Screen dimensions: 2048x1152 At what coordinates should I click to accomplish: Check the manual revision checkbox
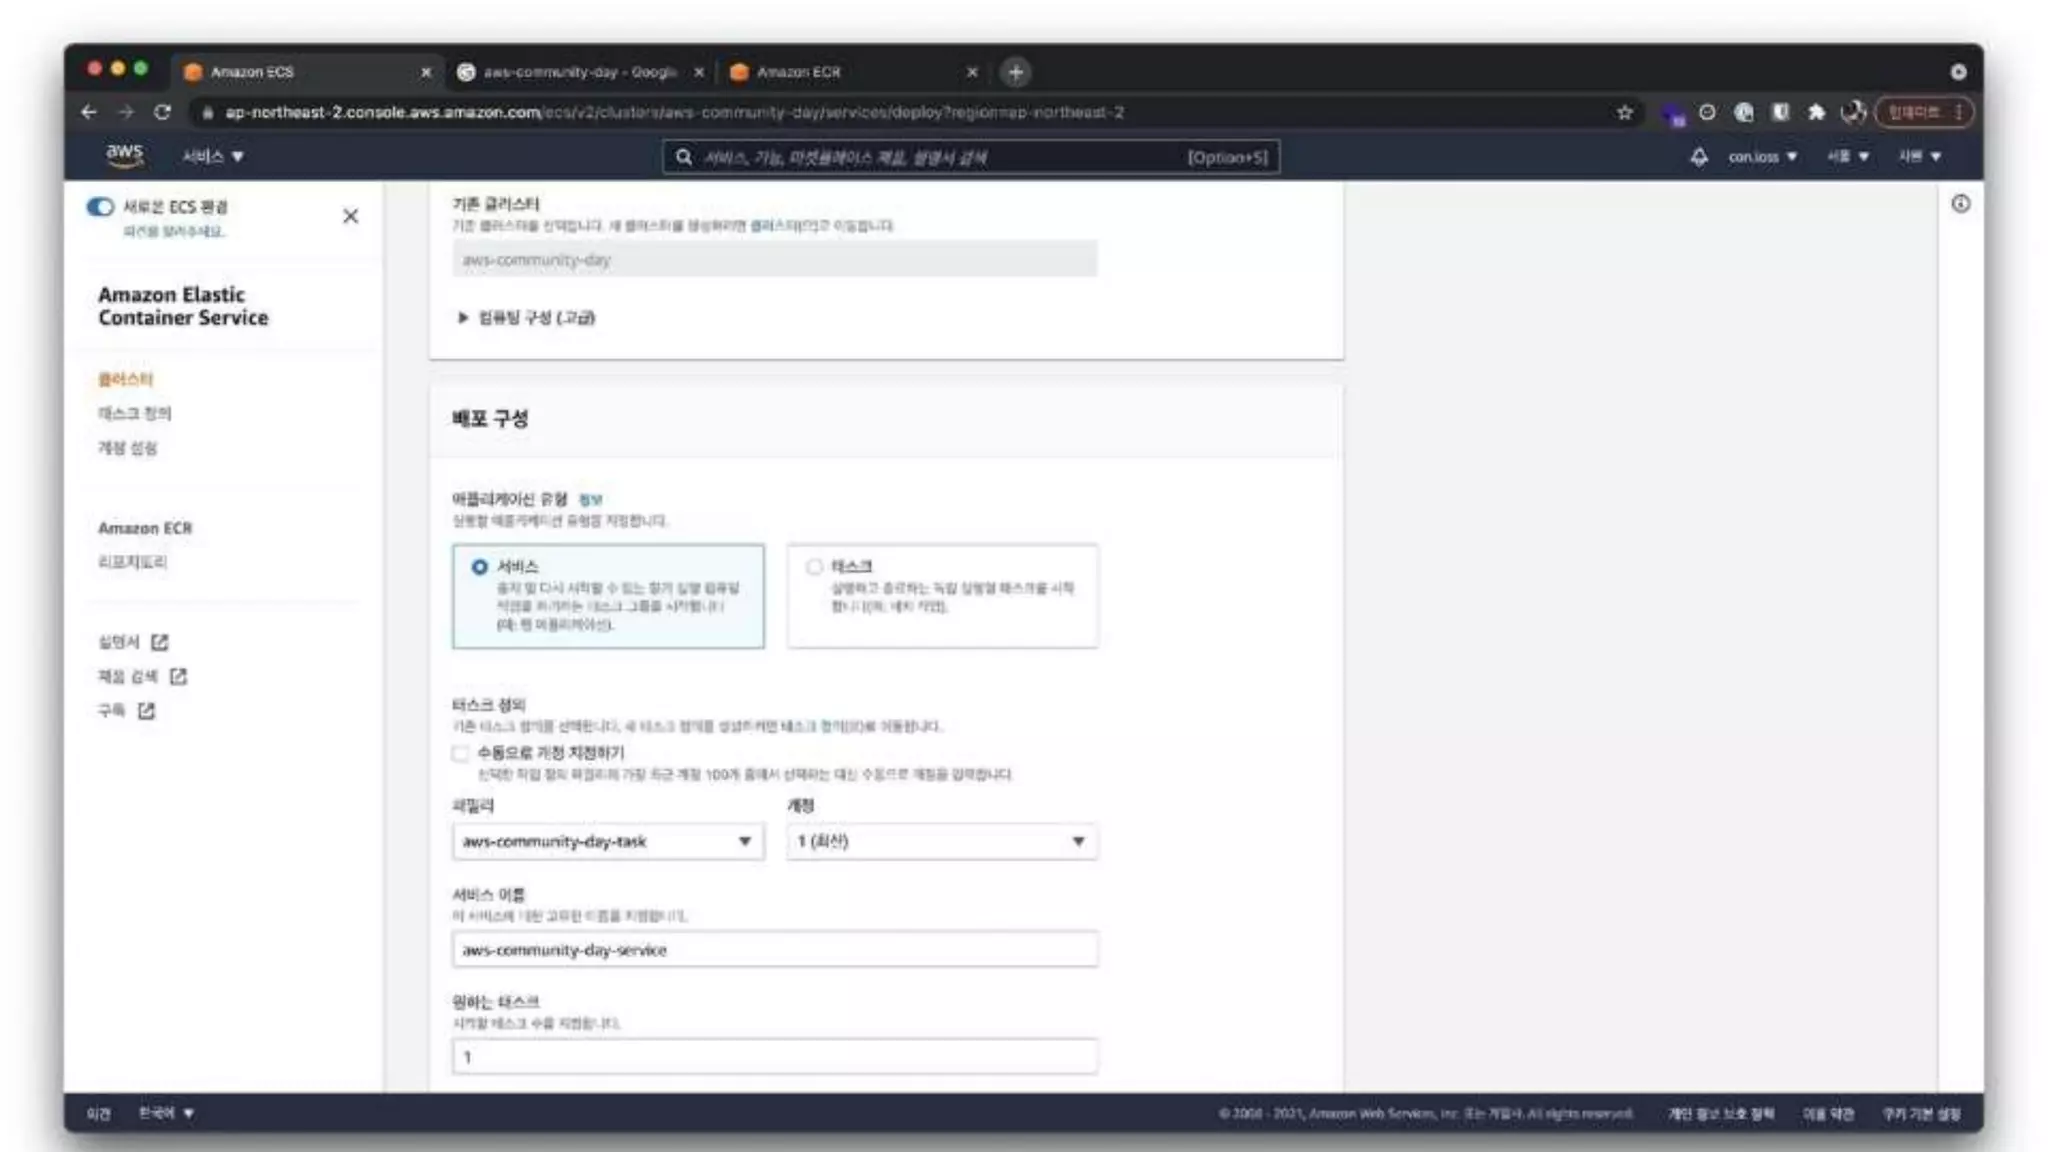[461, 753]
